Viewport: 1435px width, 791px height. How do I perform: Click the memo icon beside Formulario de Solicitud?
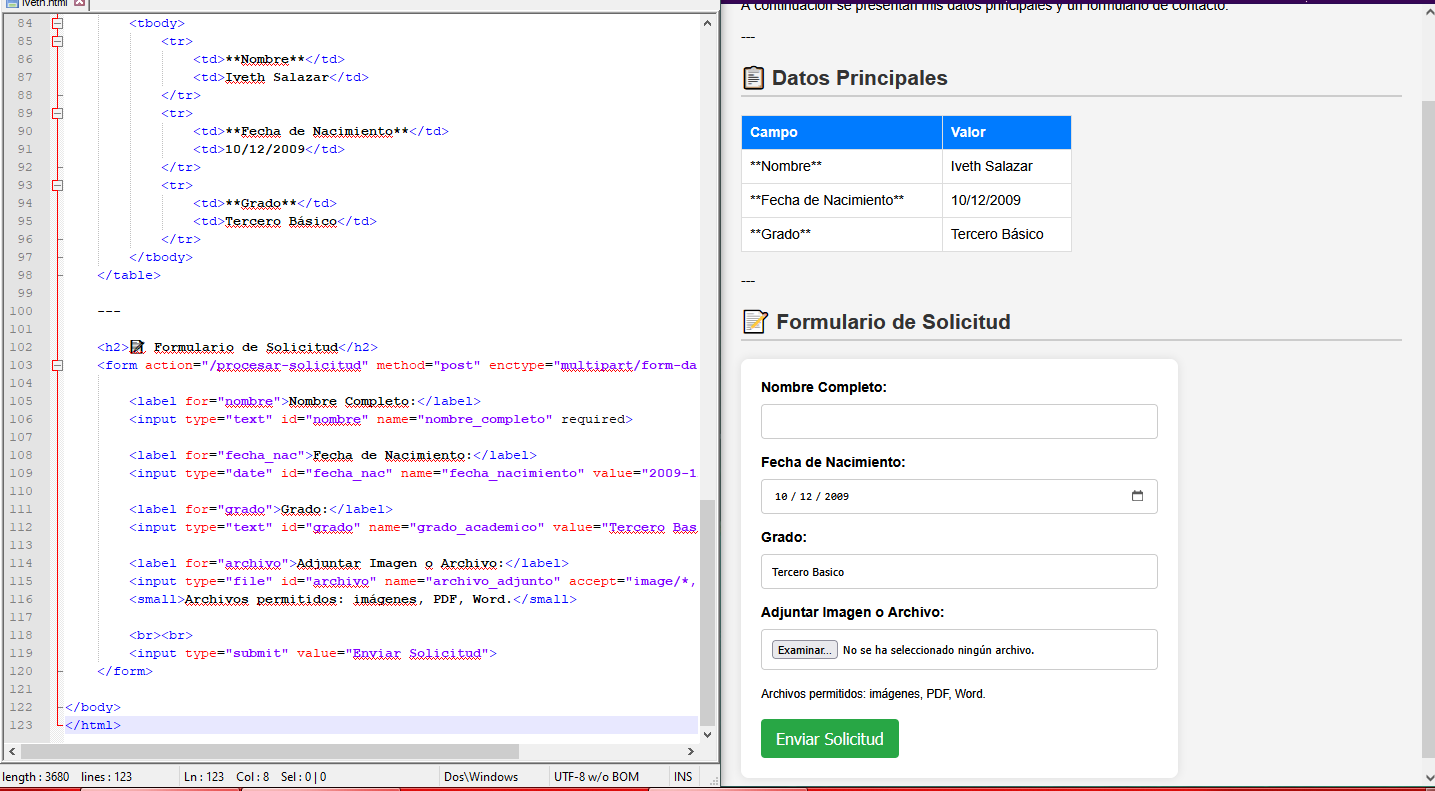[x=755, y=322]
